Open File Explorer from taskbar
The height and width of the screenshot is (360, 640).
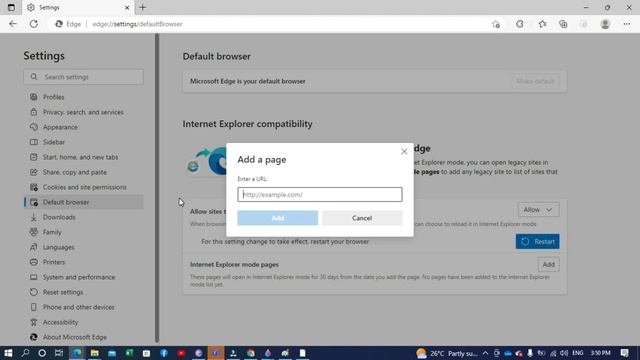point(95,353)
